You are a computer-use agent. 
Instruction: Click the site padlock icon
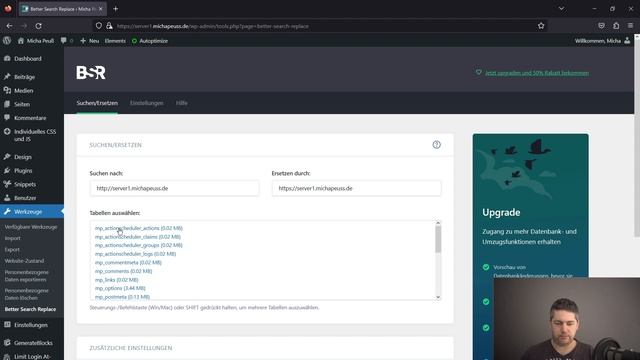109,26
